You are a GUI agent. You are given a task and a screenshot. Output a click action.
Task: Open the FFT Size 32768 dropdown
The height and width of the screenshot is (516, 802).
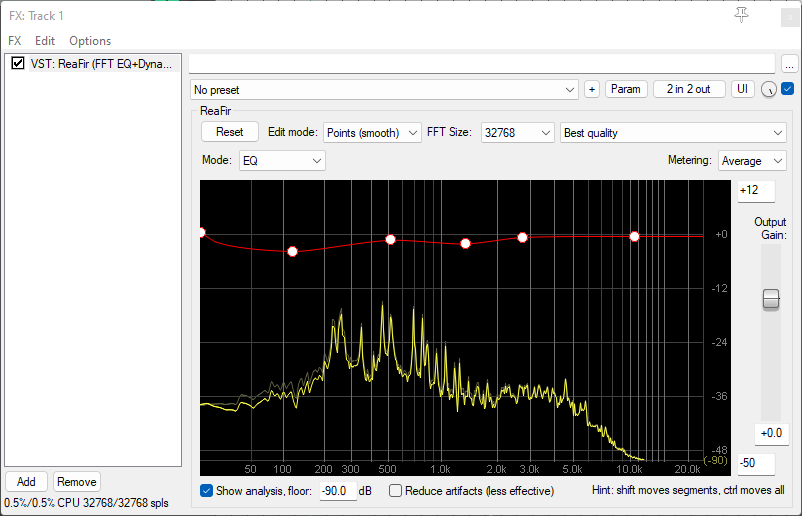tap(517, 133)
